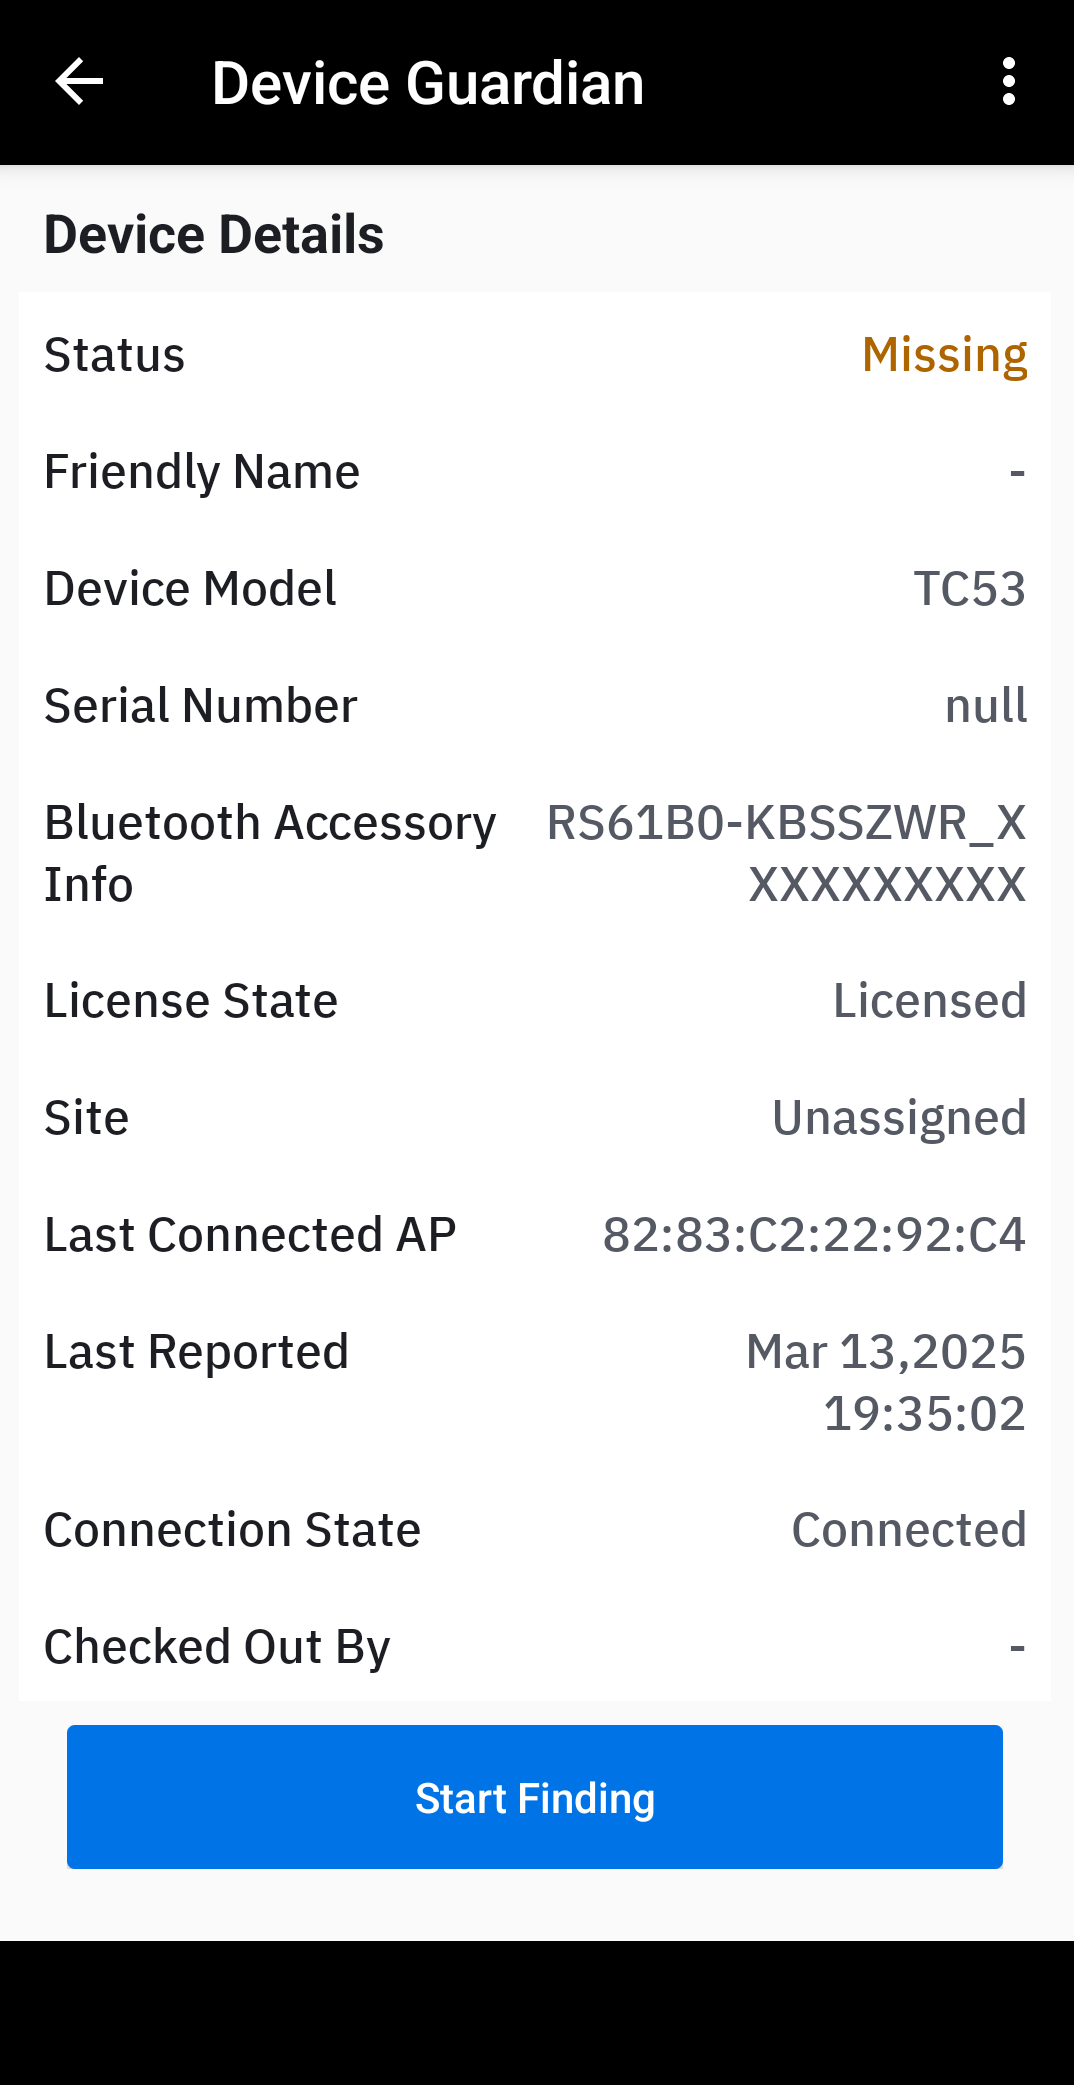Image resolution: width=1074 pixels, height=2085 pixels.
Task: Tap the Mar 13,2025 last reported timestamp
Action: [886, 1382]
